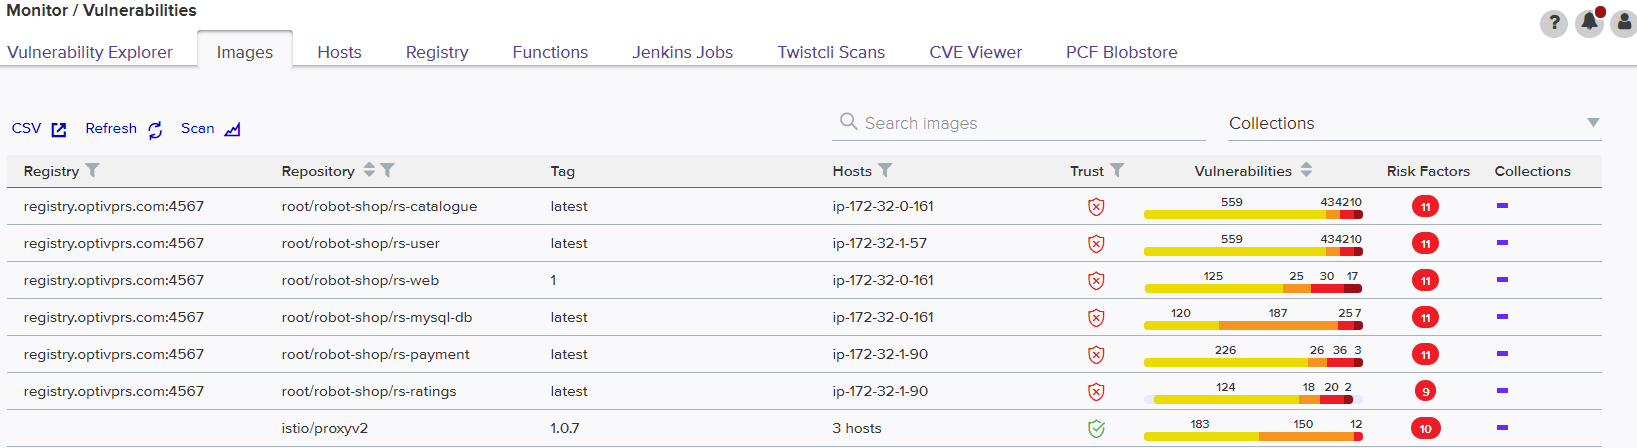Viewport: 1637px width, 448px height.
Task: Click the Registry column filter icon
Action: tap(93, 171)
